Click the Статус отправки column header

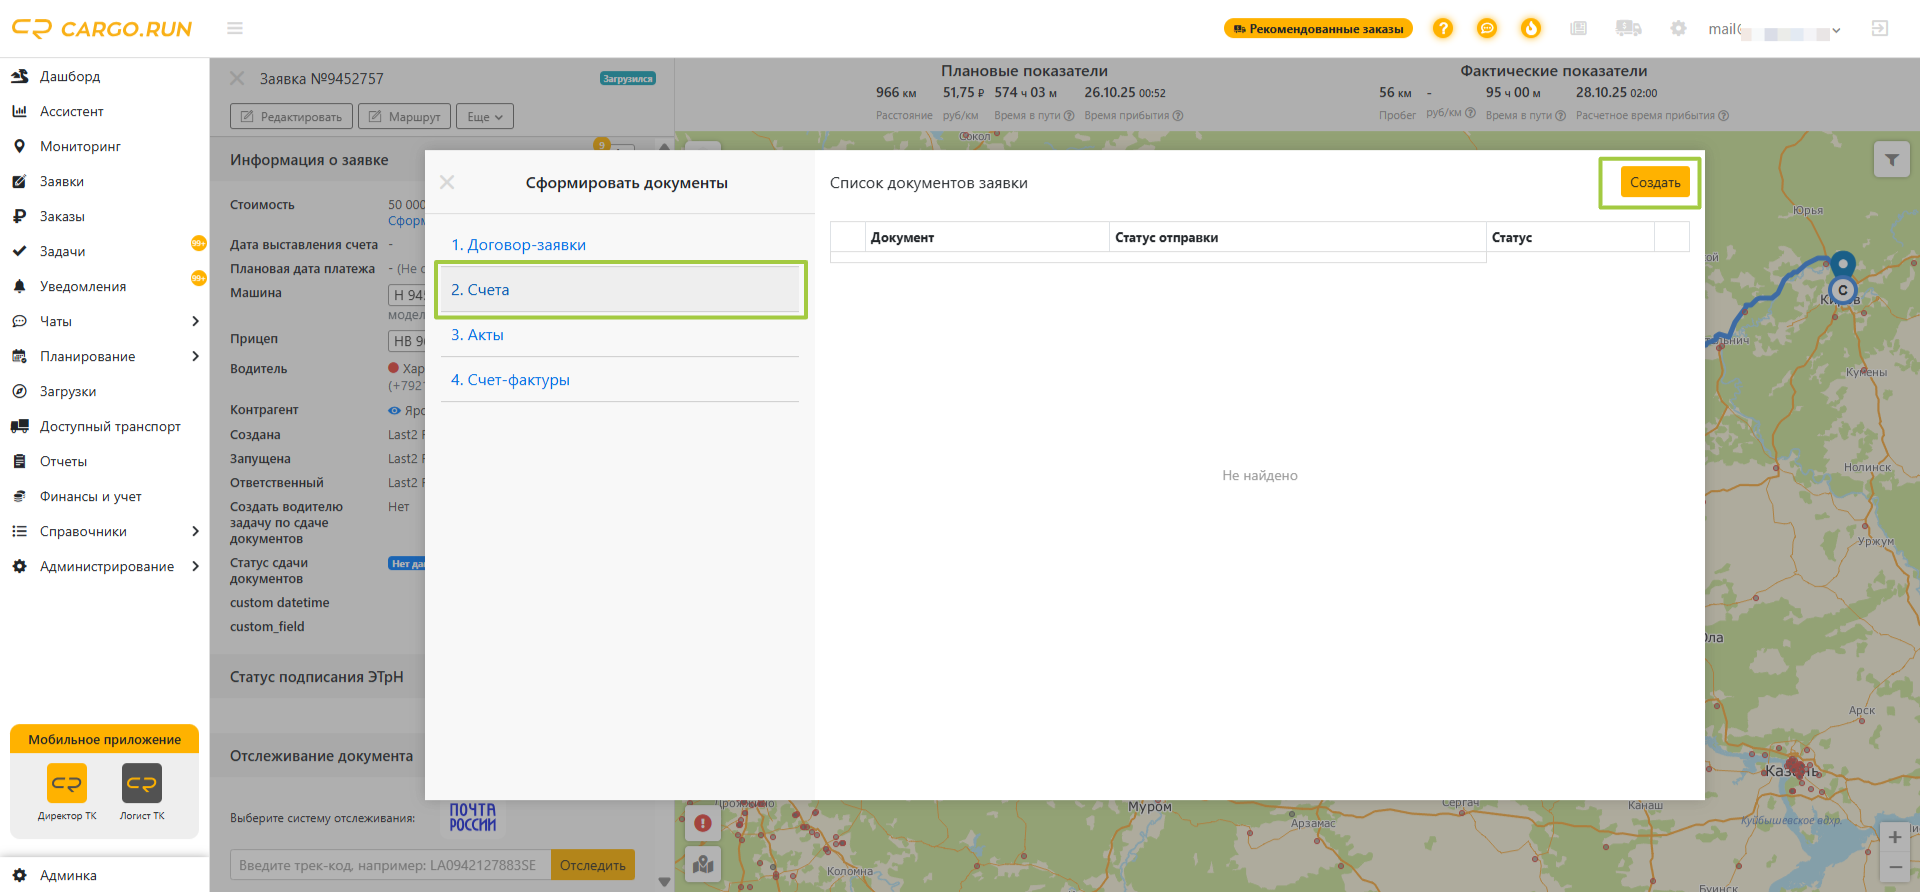(x=1298, y=237)
